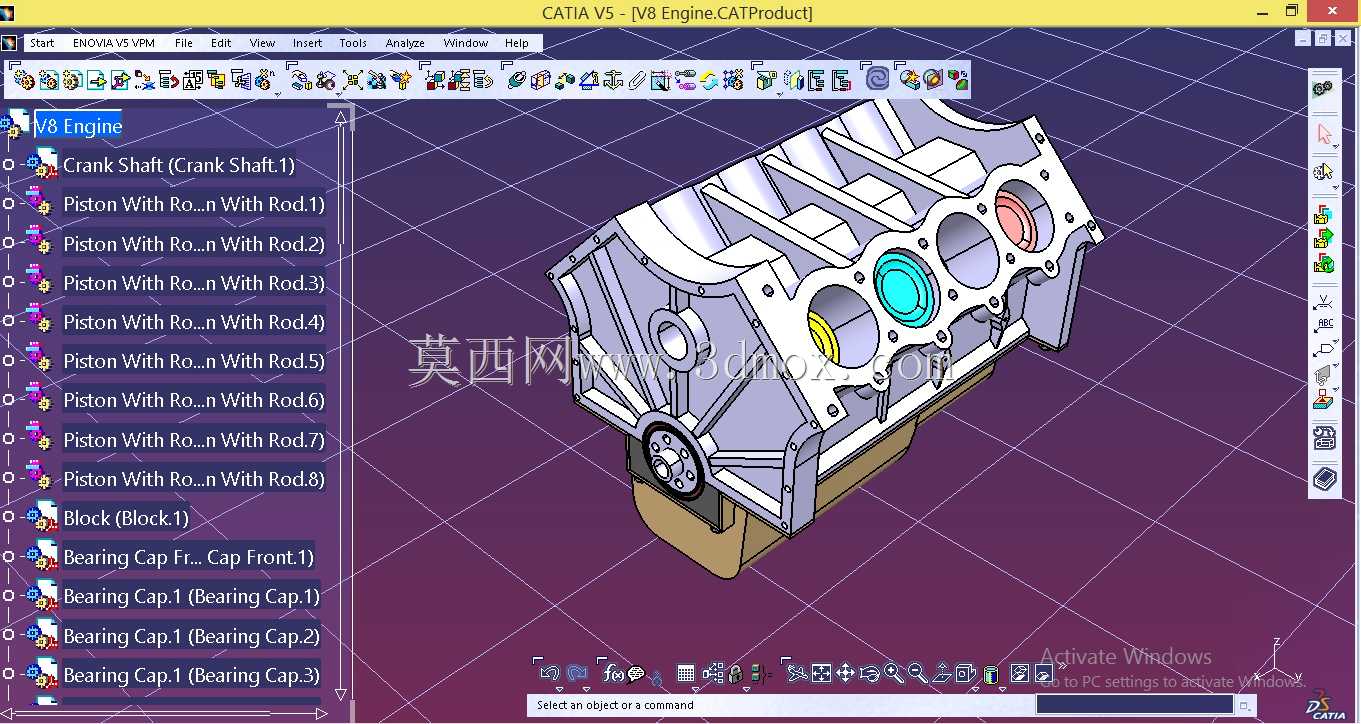Expand node for Block (Block.1)
The width and height of the screenshot is (1361, 724).
click(x=9, y=517)
